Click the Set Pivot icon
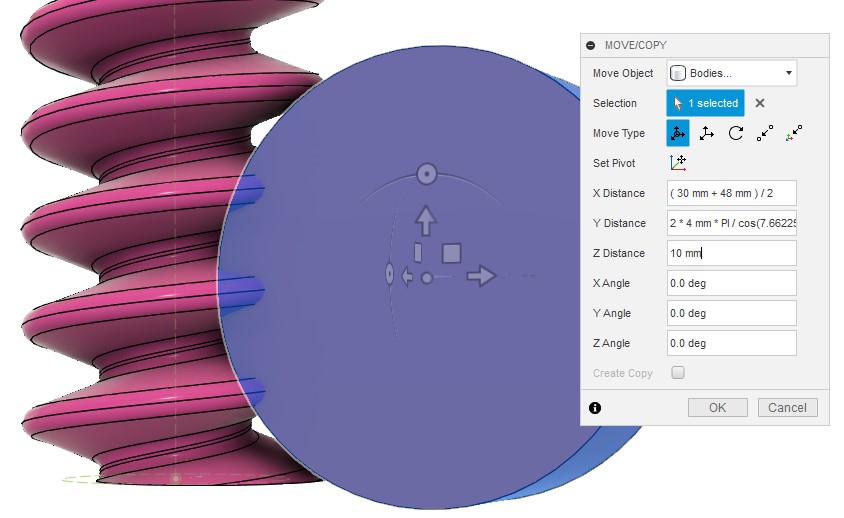The image size is (844, 518). (678, 163)
